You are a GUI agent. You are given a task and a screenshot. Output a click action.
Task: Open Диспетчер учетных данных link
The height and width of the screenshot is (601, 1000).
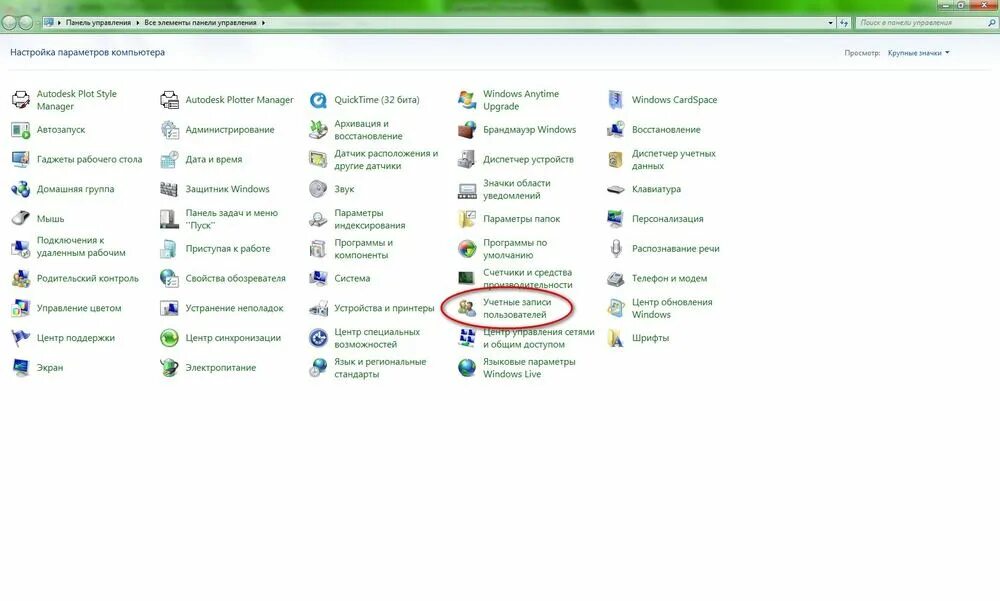click(673, 159)
